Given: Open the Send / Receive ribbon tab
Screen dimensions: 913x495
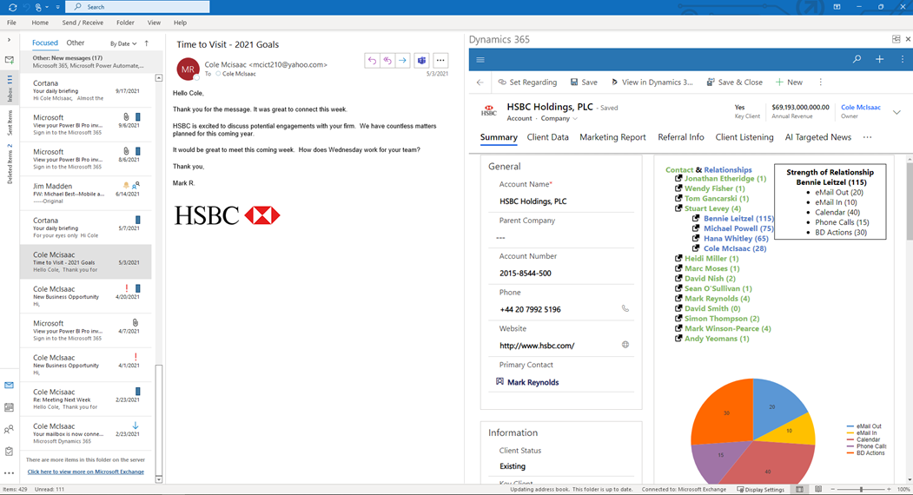Looking at the screenshot, I should click(83, 23).
